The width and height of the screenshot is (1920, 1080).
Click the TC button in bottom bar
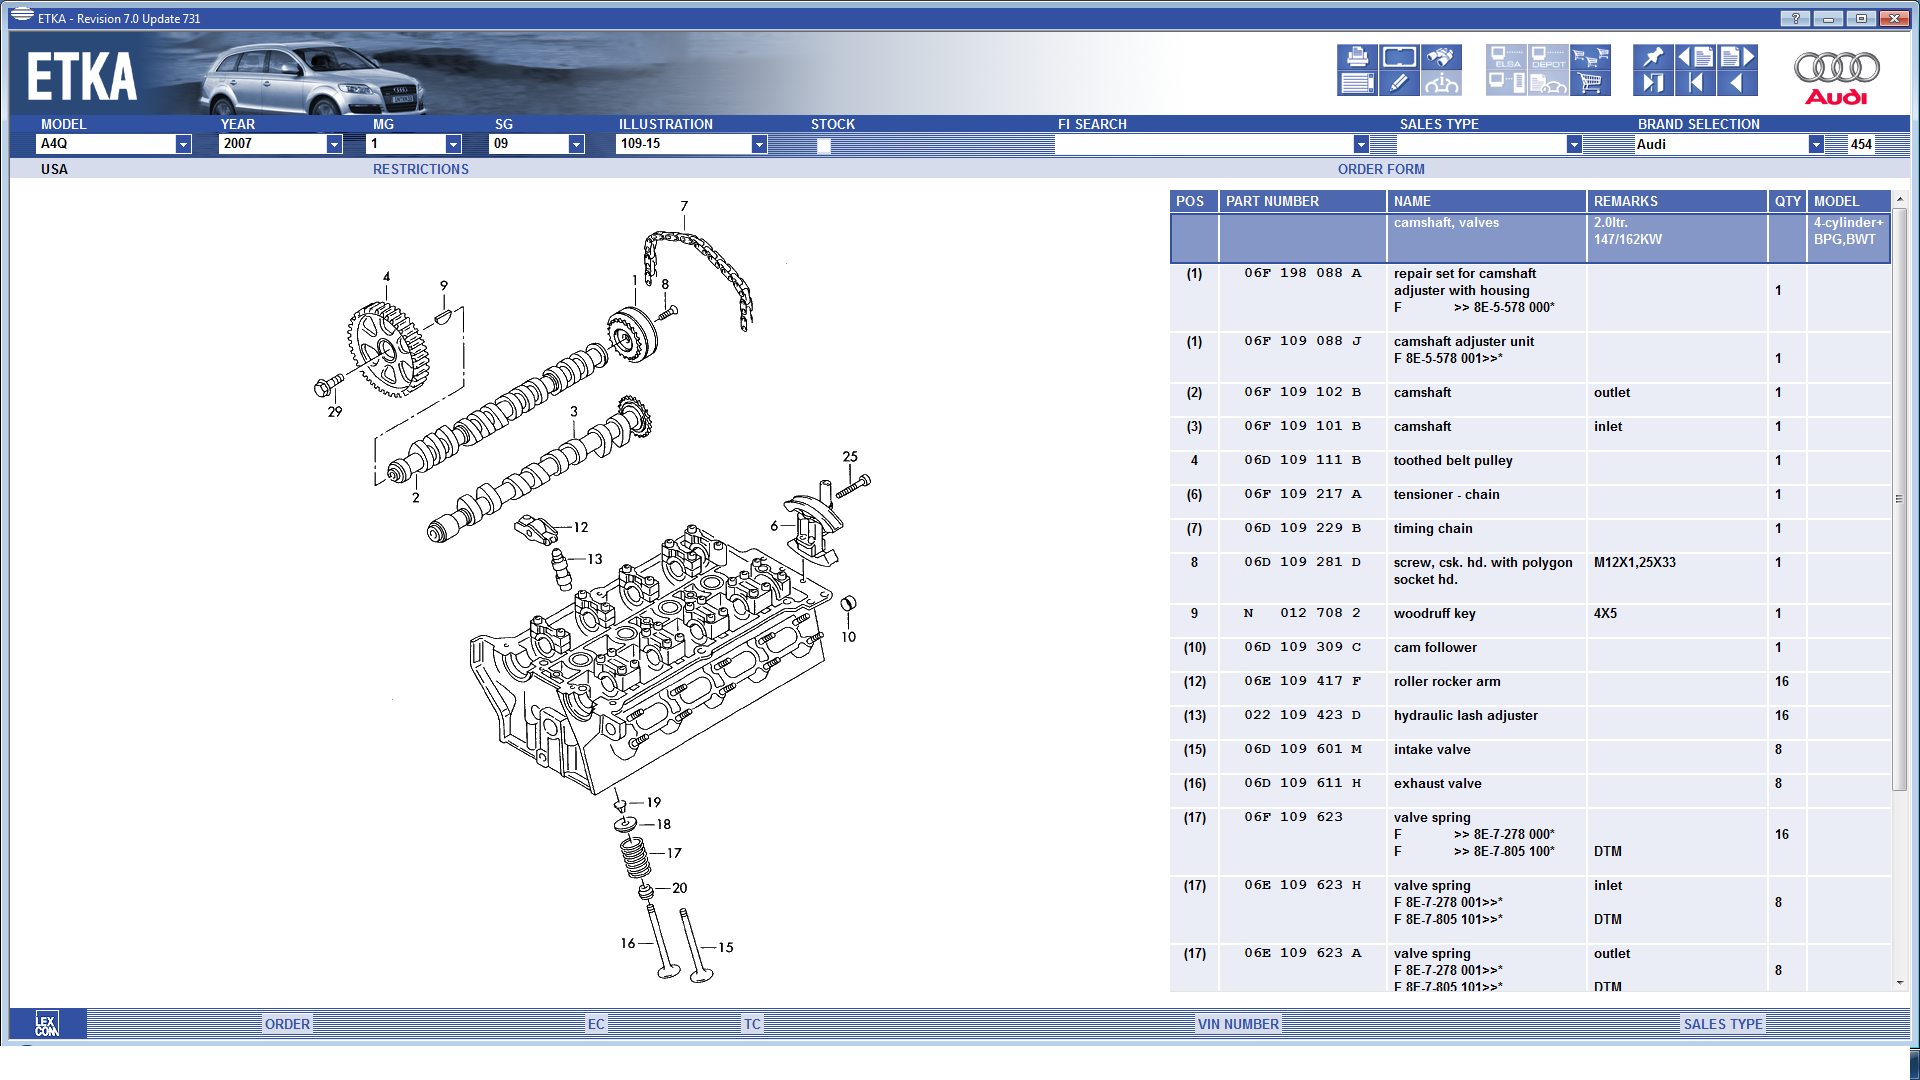coord(752,1024)
